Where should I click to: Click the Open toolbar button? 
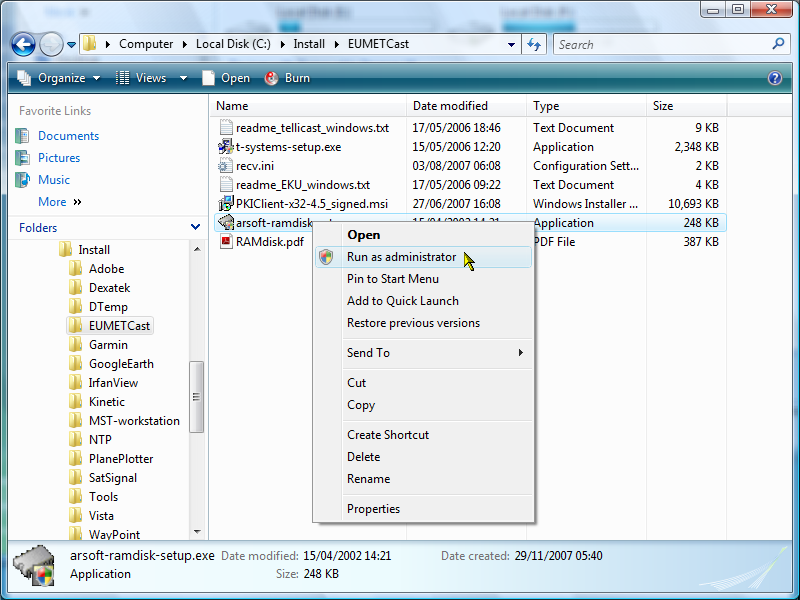(x=226, y=78)
